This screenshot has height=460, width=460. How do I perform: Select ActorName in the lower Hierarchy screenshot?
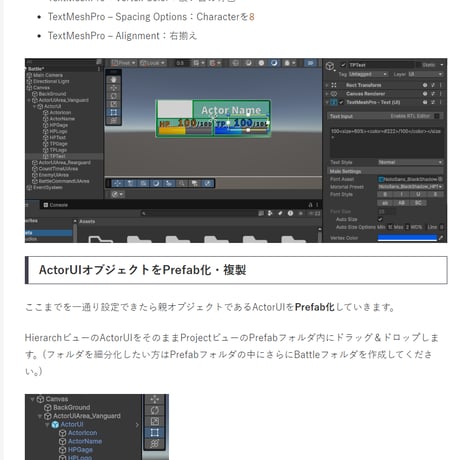(x=85, y=441)
